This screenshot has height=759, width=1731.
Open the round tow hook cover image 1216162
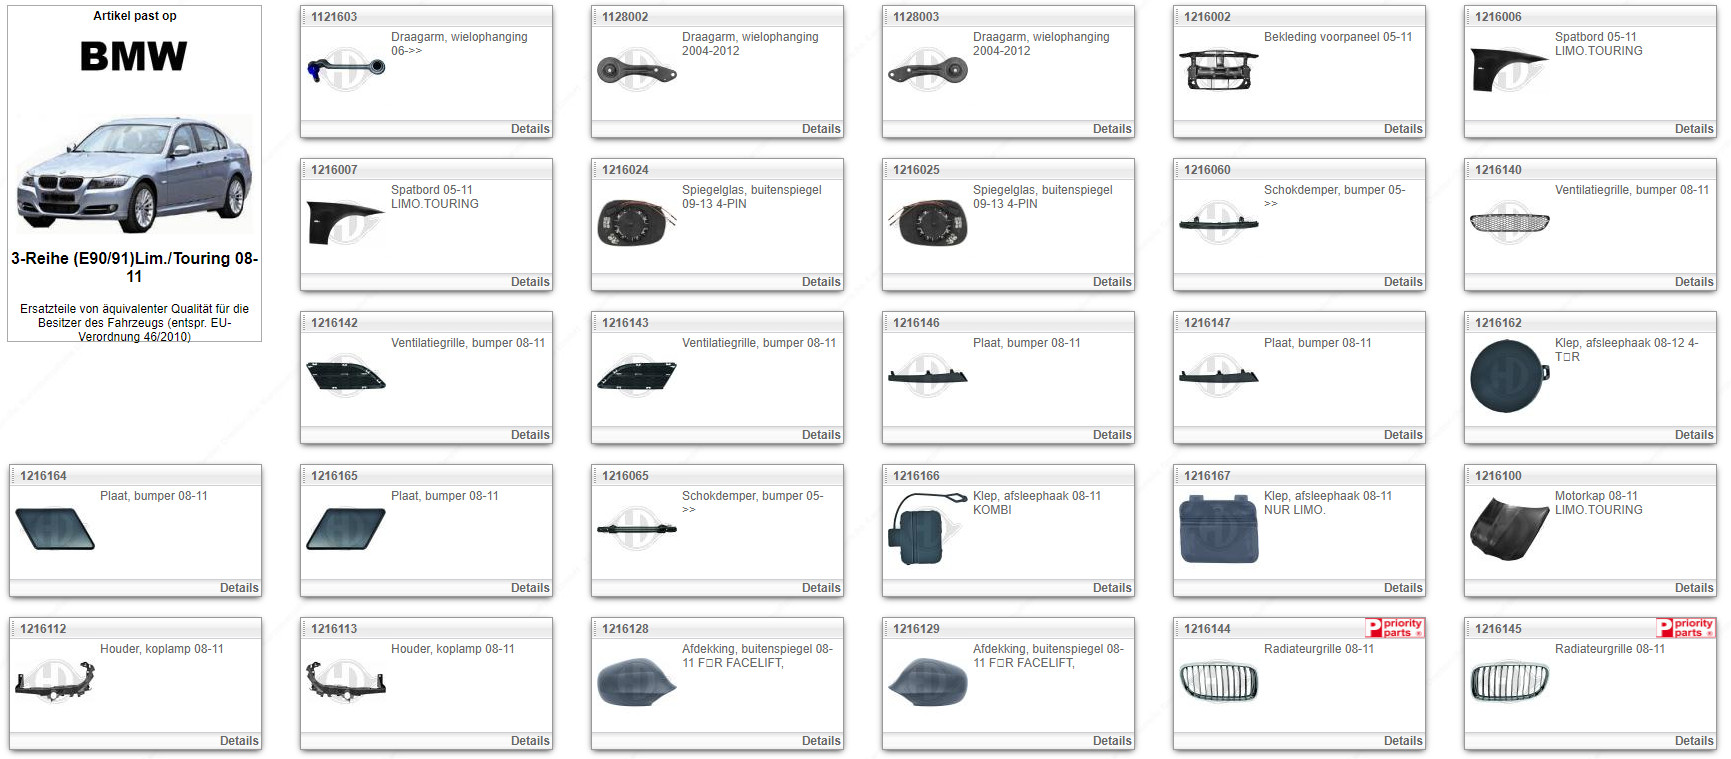coord(1509,376)
